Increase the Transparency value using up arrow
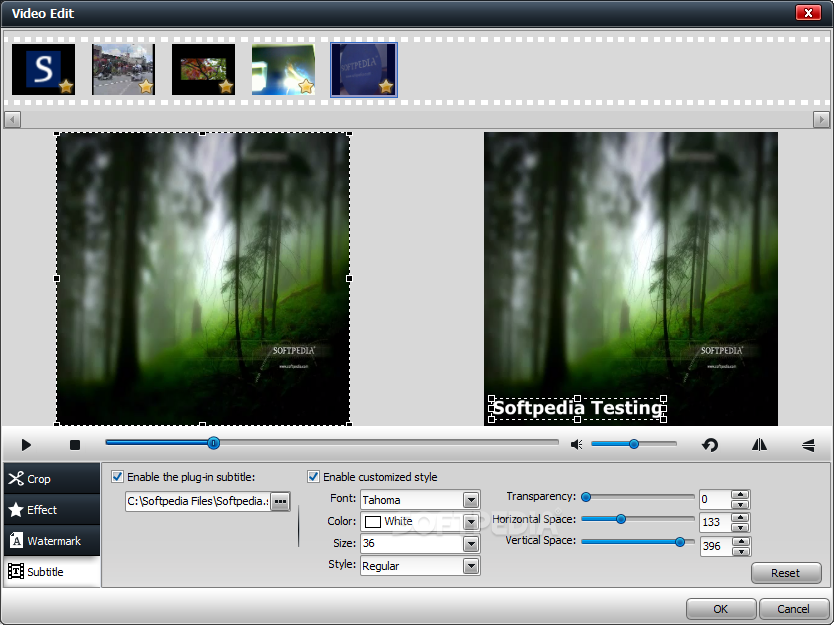The image size is (834, 625). (740, 494)
